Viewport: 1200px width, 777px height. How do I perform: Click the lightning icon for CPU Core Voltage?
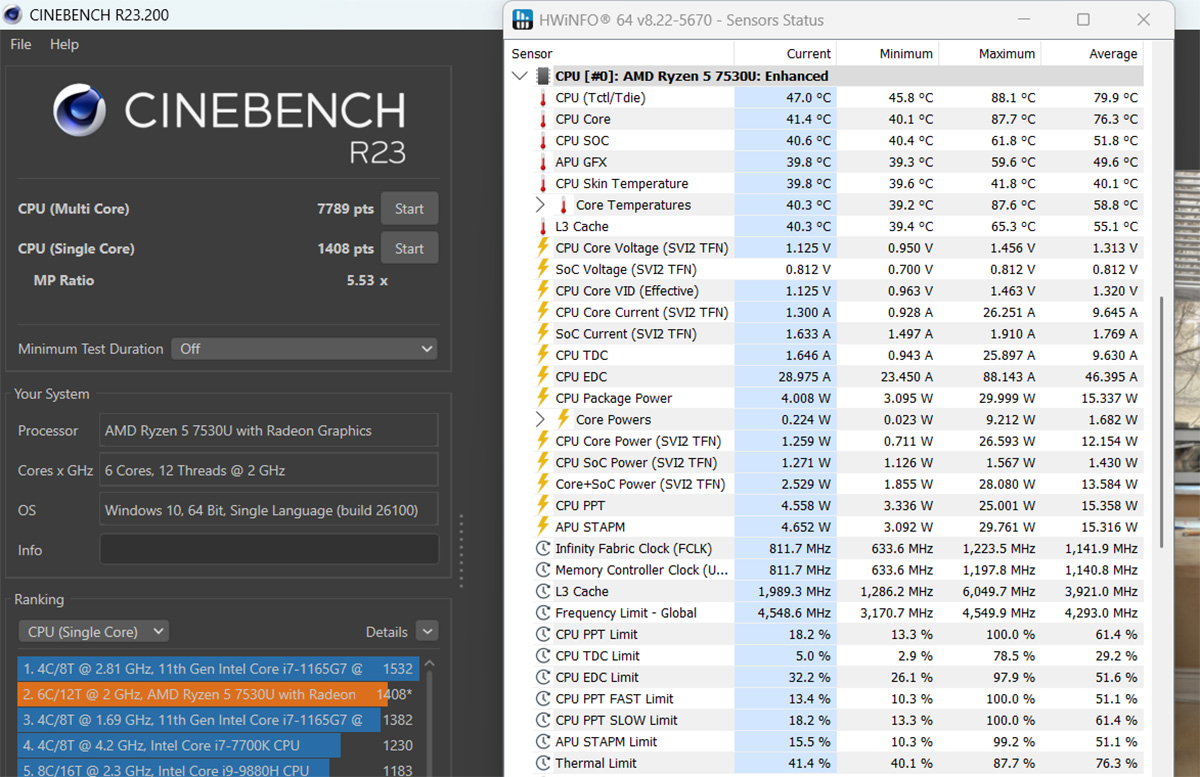click(543, 248)
